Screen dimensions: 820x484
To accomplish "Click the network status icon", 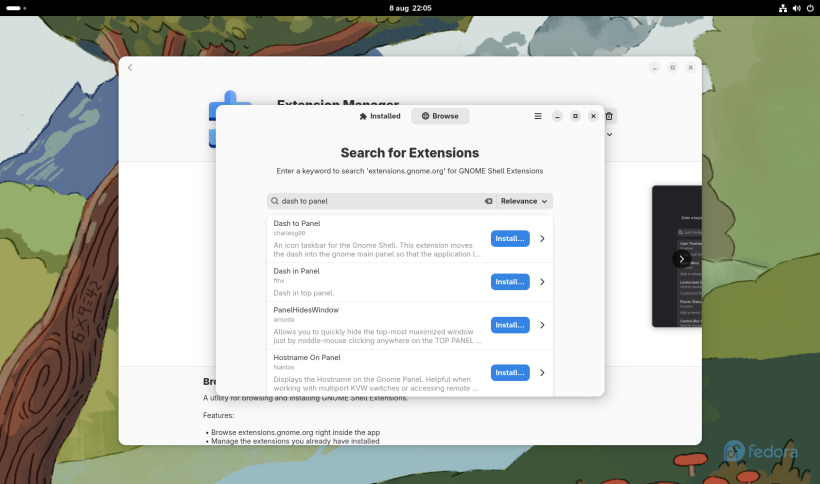I will (x=783, y=8).
